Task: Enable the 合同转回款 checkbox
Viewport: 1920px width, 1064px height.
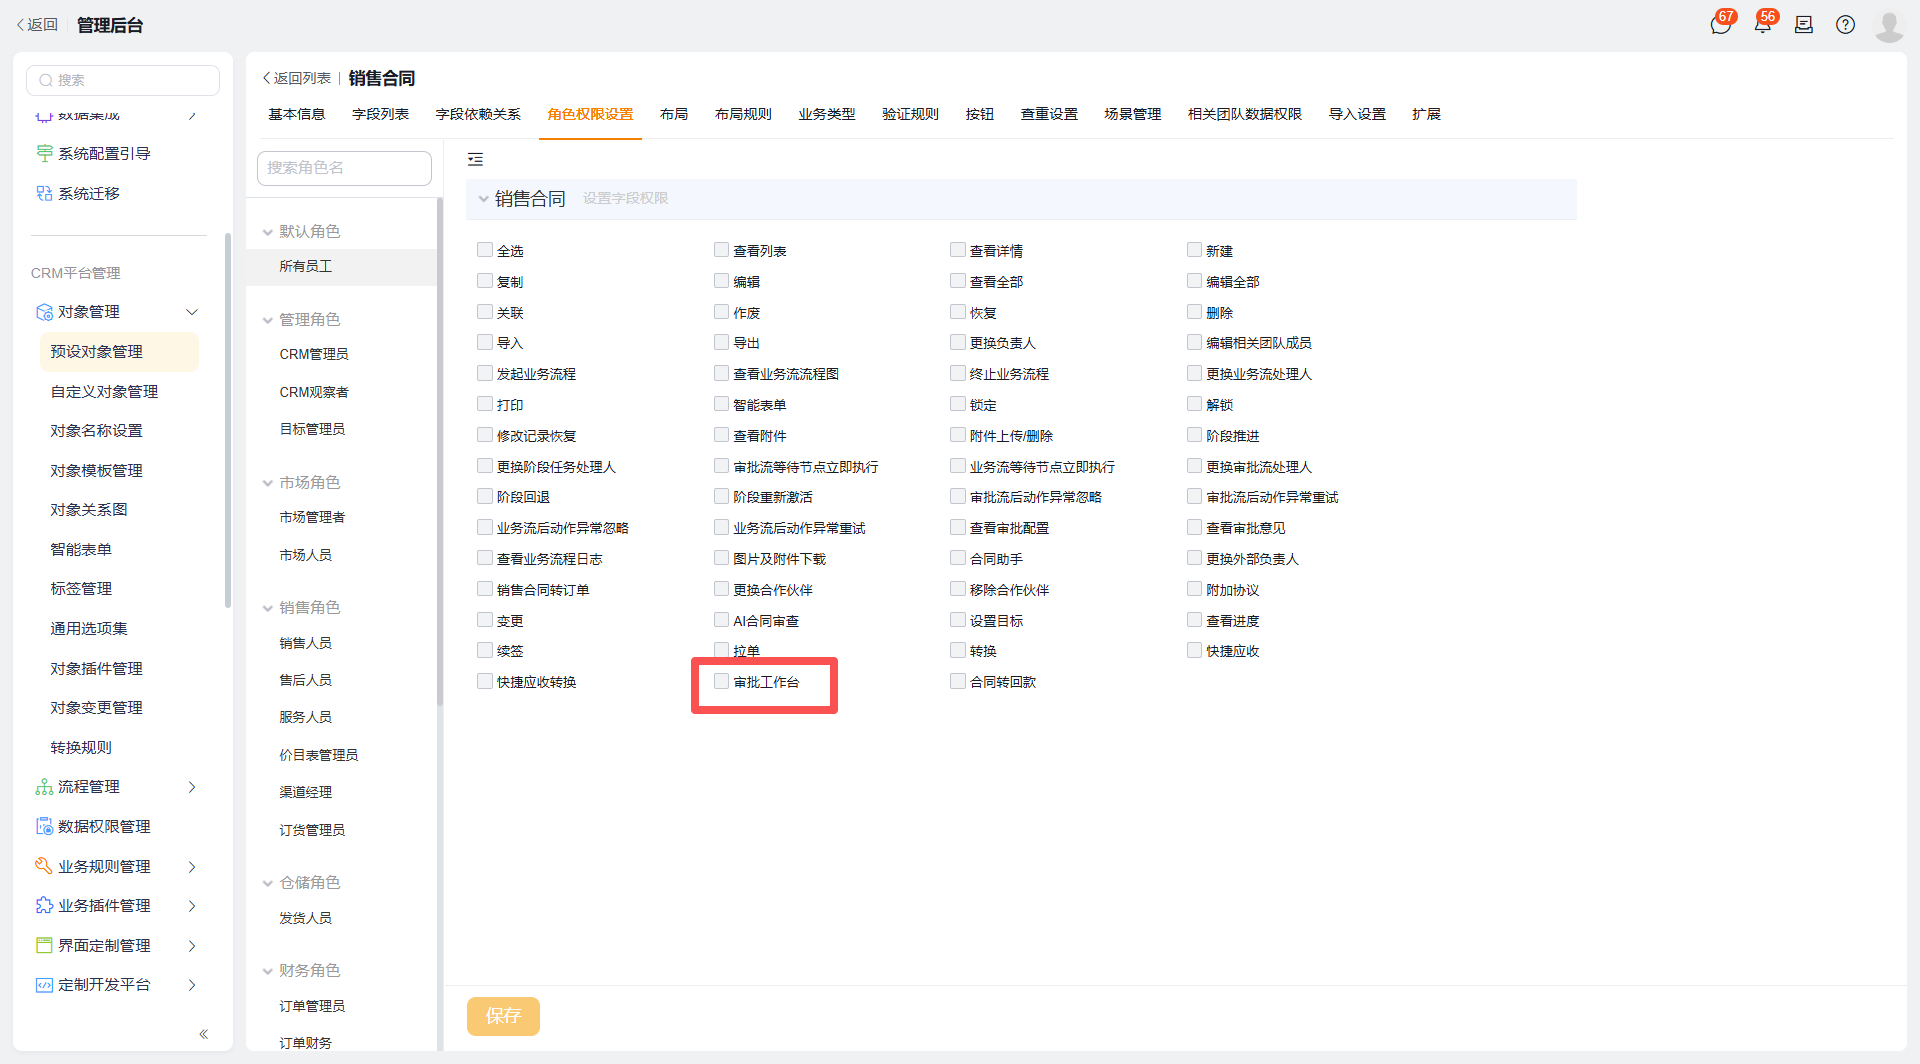Action: click(958, 681)
